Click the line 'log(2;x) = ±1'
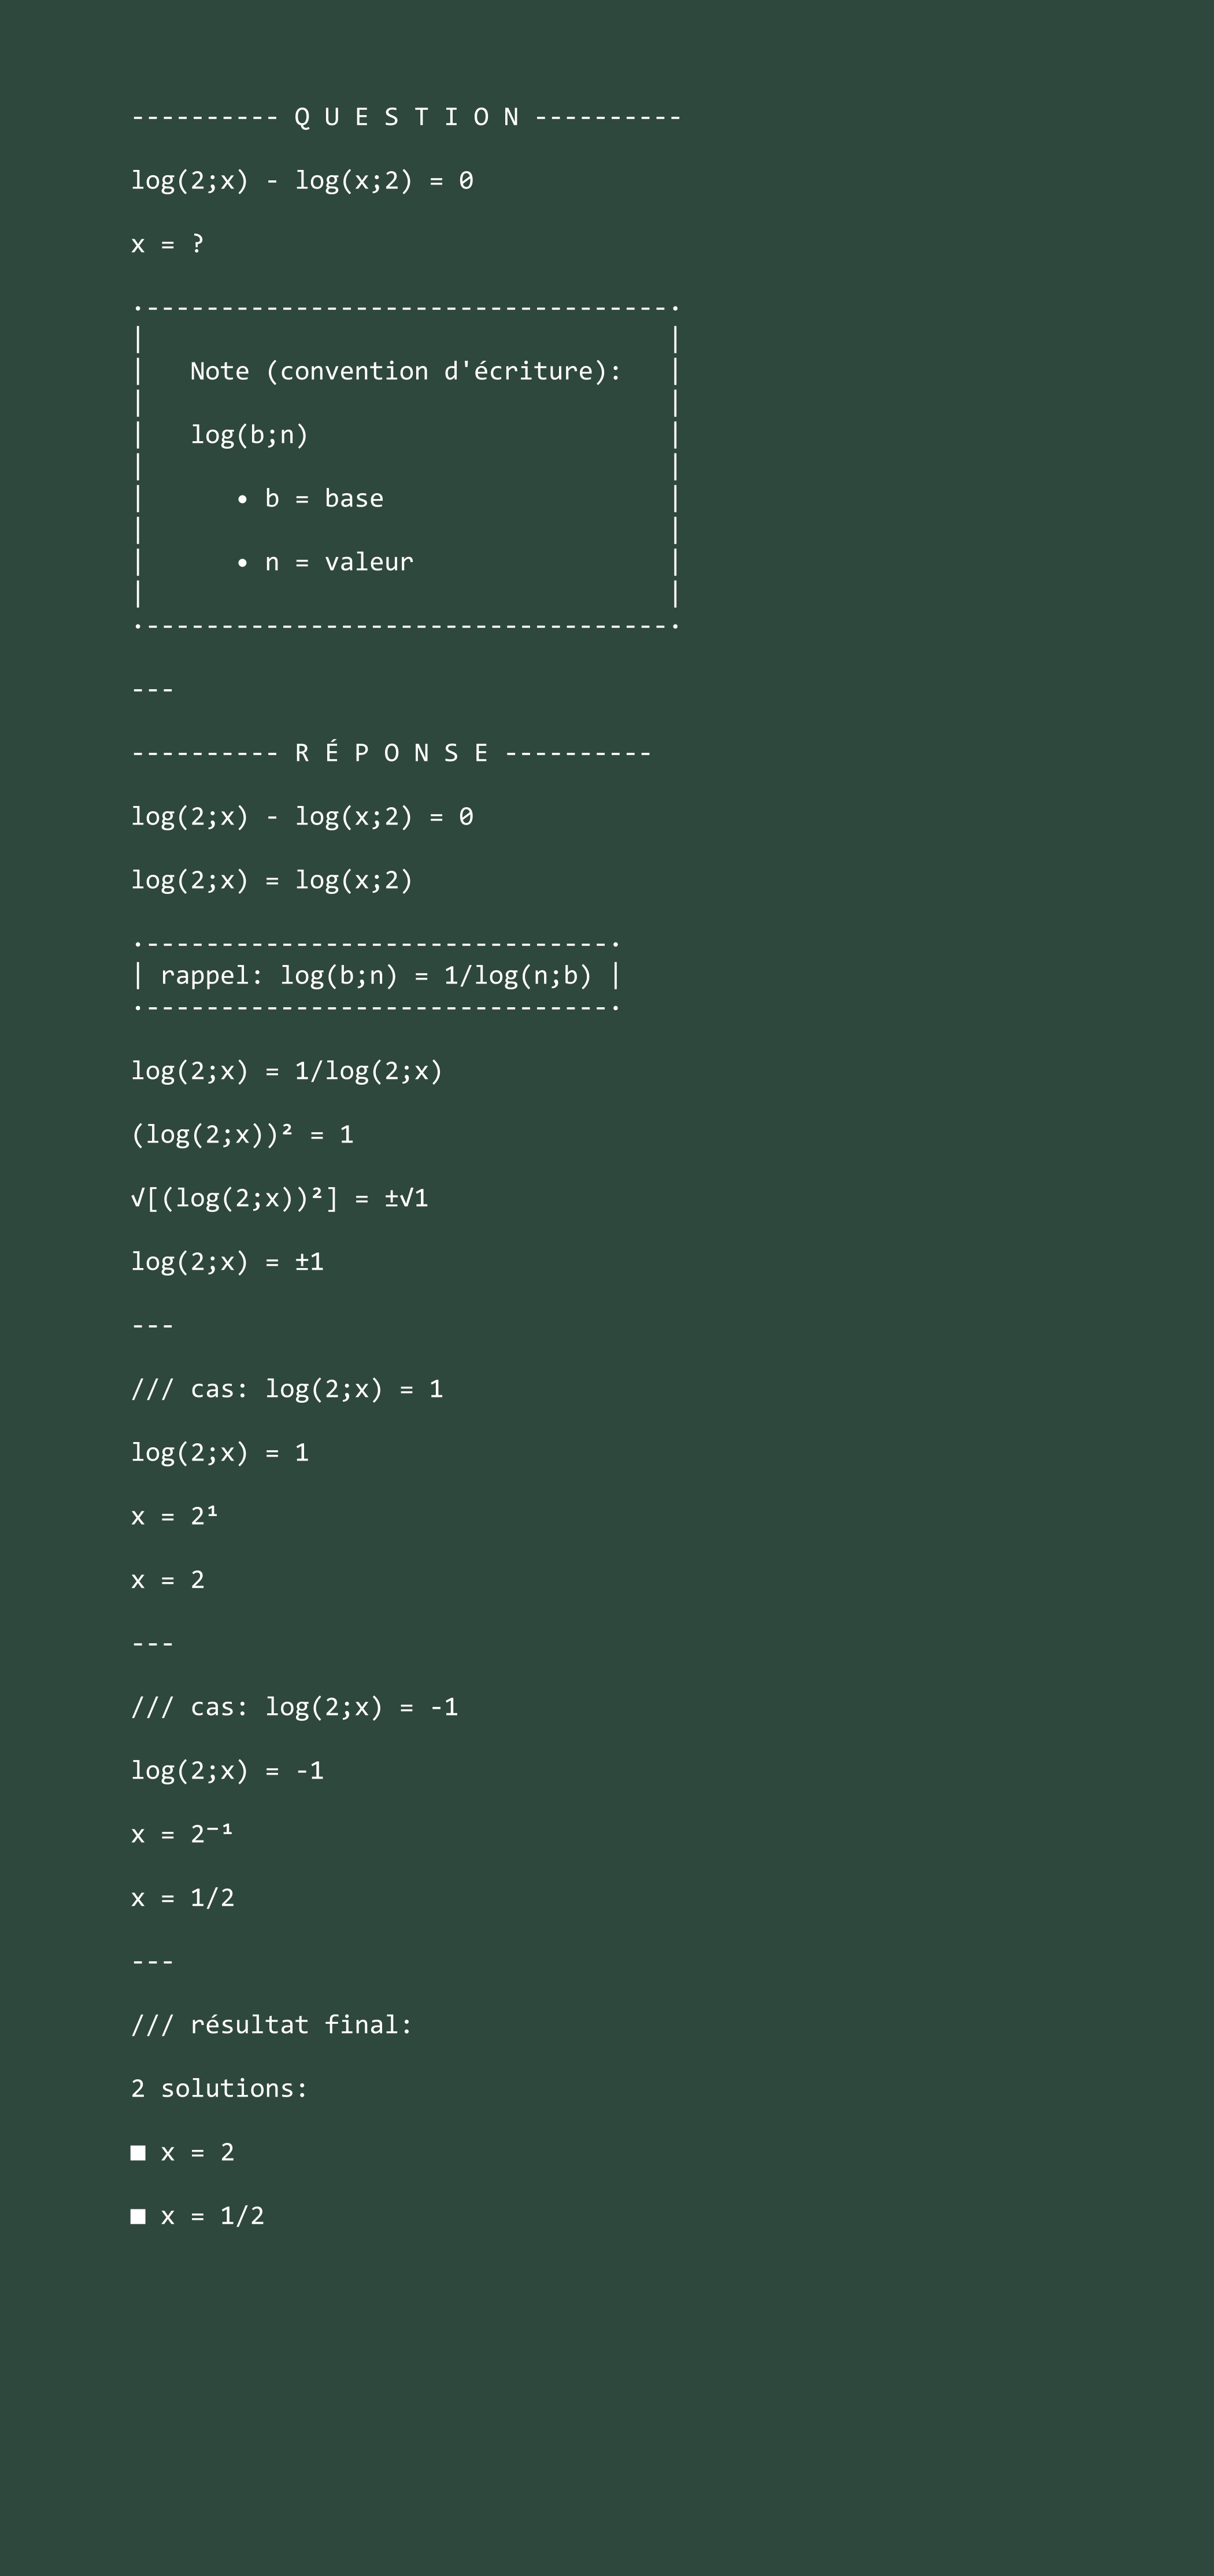Image resolution: width=1214 pixels, height=2576 pixels. [x=227, y=1262]
